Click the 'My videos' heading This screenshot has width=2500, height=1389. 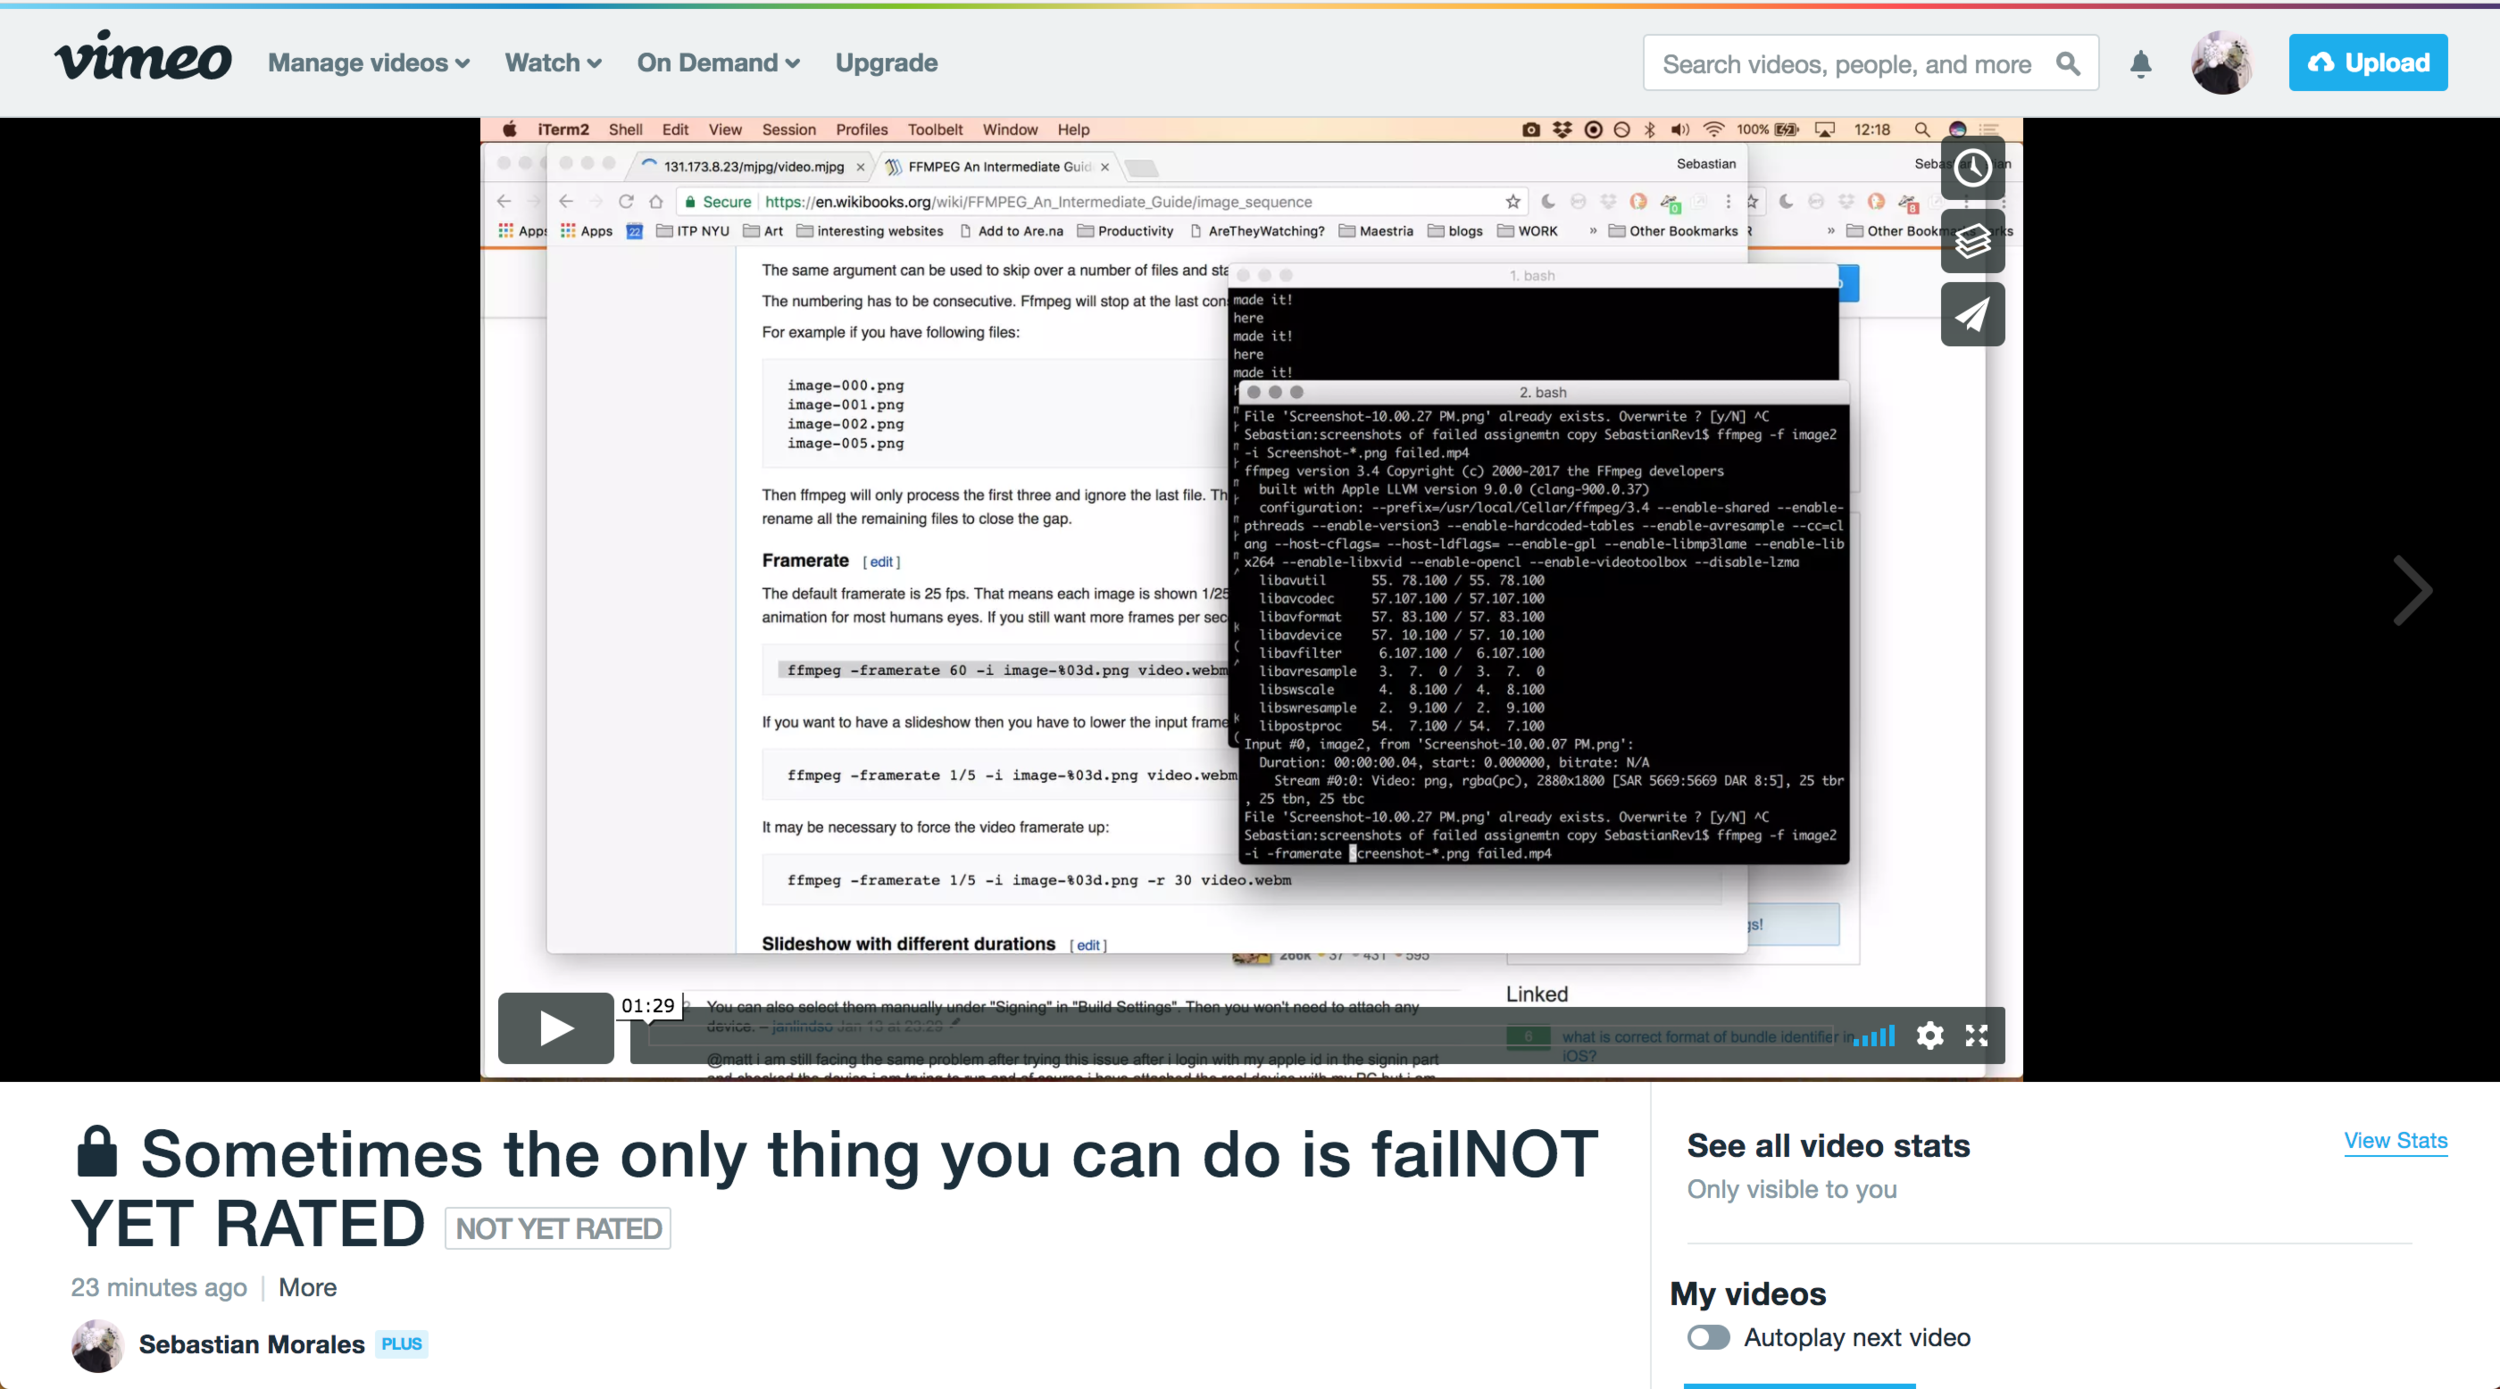[1748, 1294]
